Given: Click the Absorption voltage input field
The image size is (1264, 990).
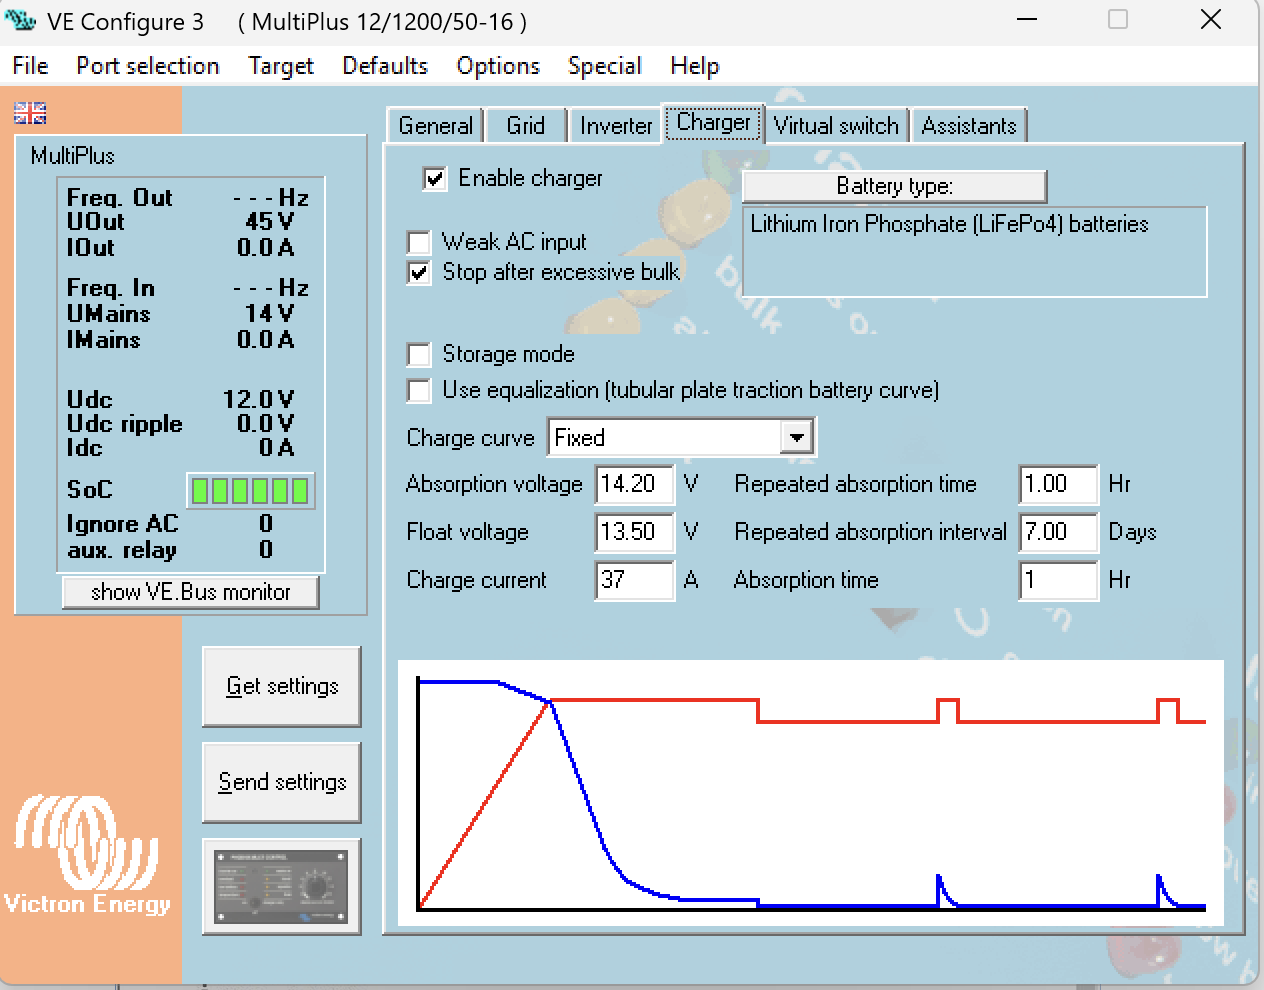Looking at the screenshot, I should tap(635, 484).
